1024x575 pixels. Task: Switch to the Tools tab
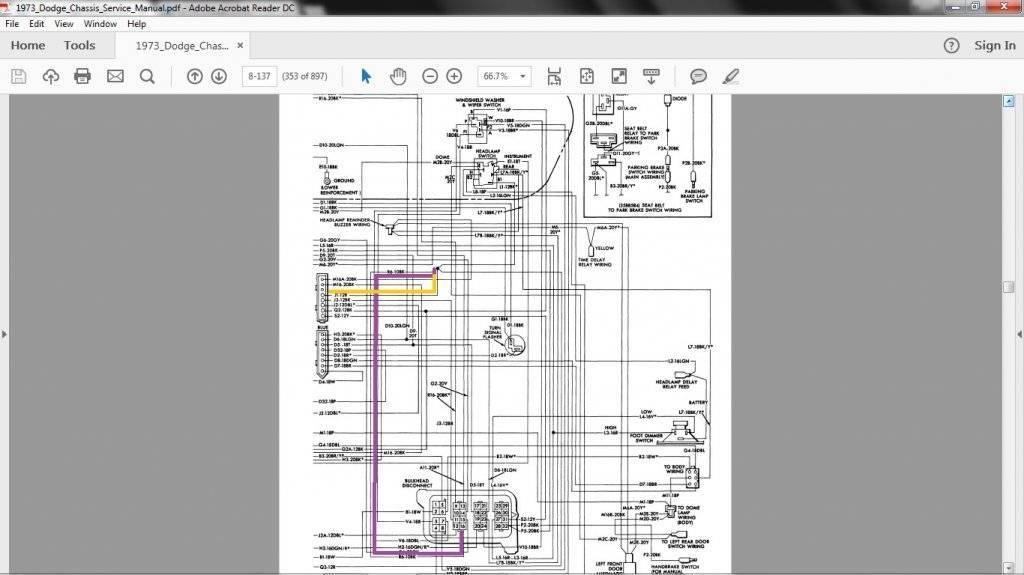tap(79, 45)
